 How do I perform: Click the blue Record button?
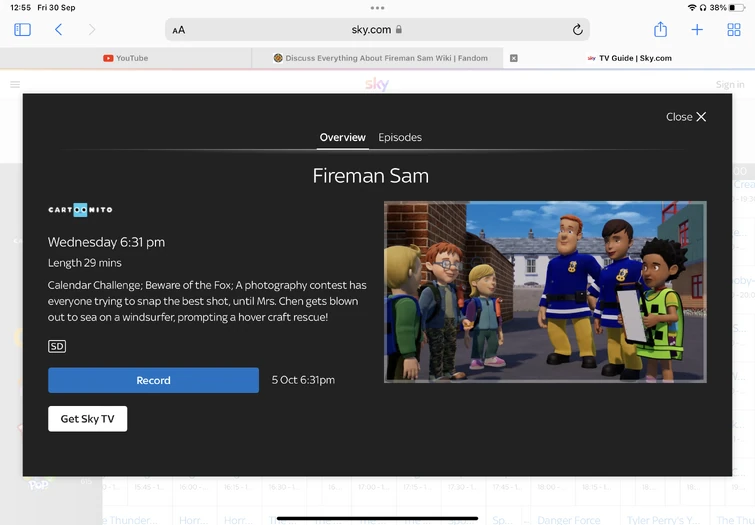point(153,380)
